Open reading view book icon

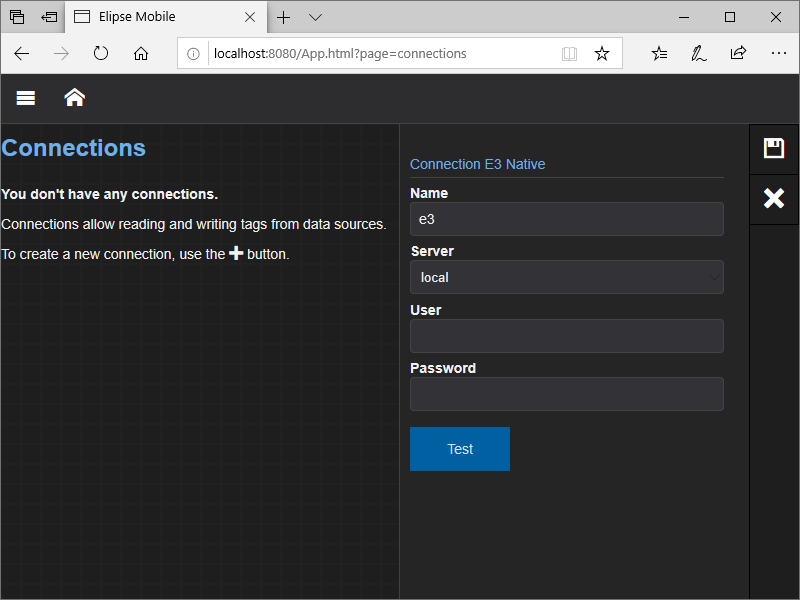[569, 53]
